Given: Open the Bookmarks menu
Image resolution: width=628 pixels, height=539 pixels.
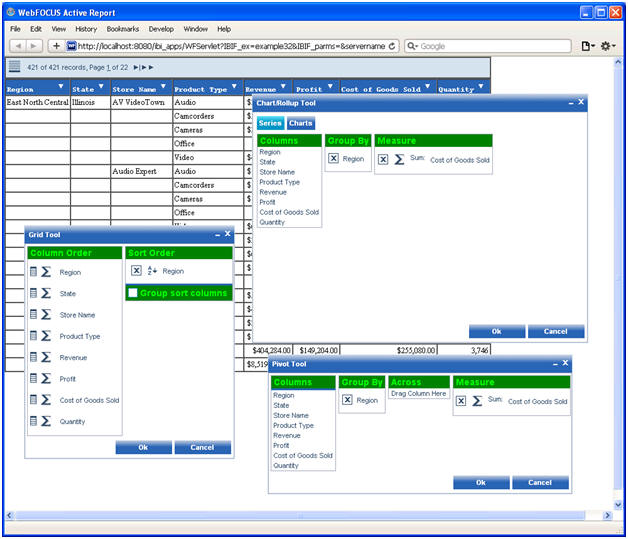Looking at the screenshot, I should [x=123, y=29].
